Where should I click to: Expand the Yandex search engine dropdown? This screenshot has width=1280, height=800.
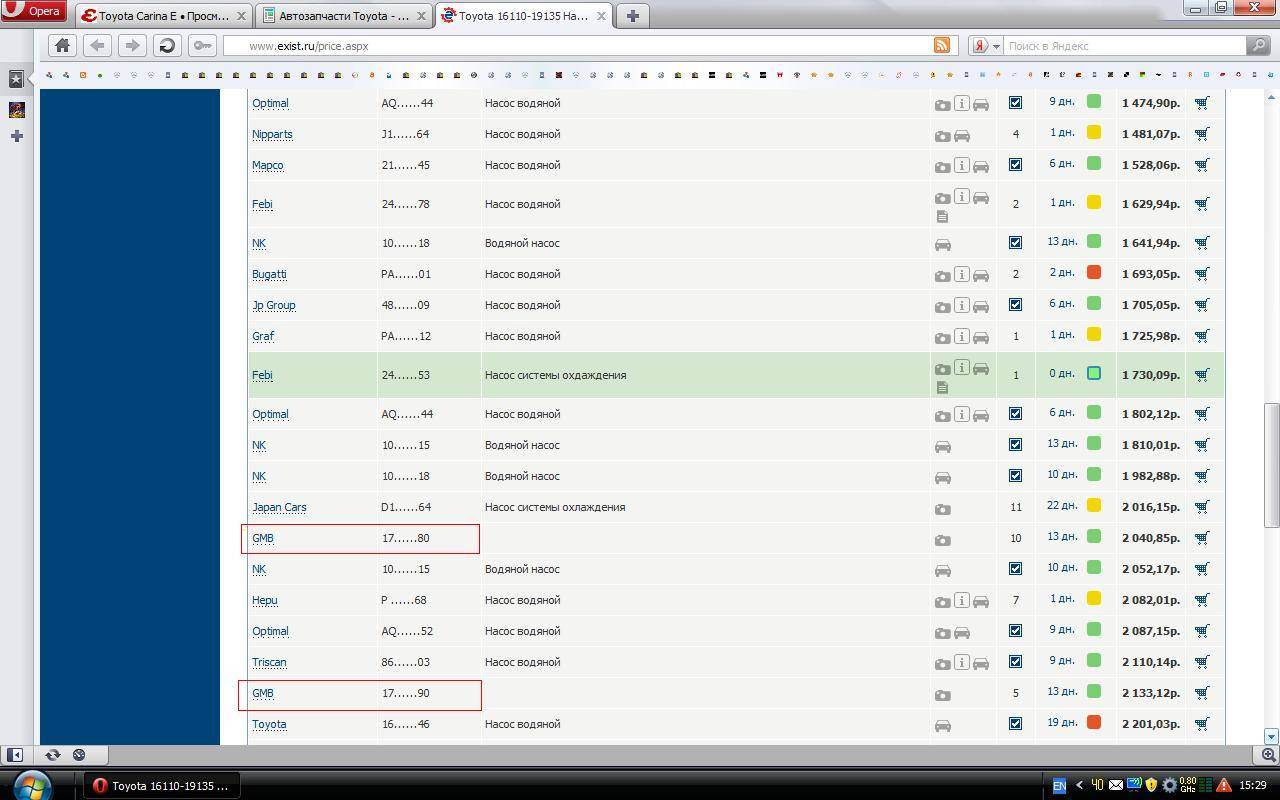pyautogui.click(x=996, y=46)
